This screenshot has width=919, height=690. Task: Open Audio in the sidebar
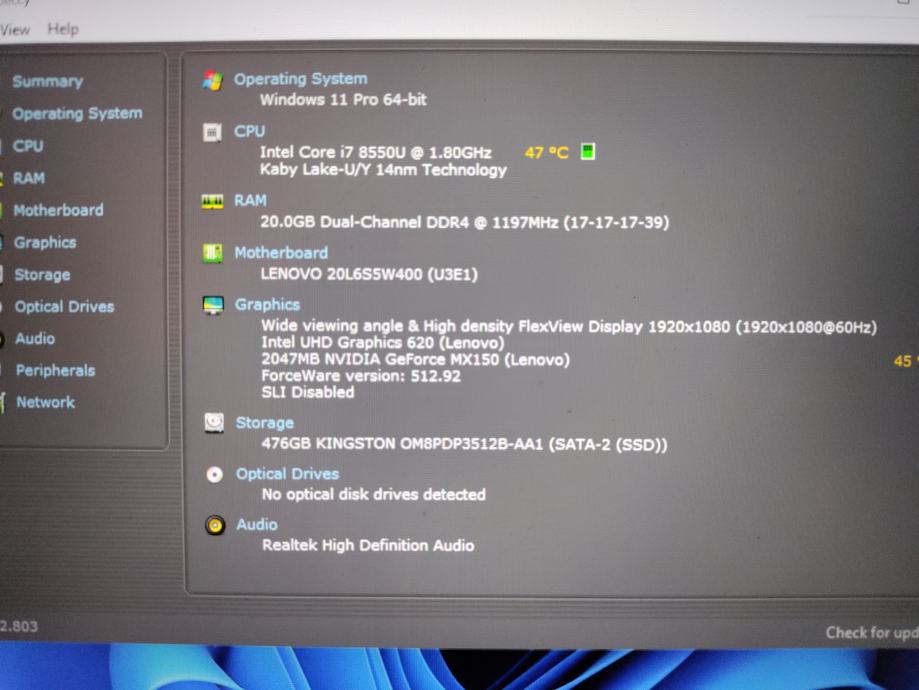tap(35, 338)
